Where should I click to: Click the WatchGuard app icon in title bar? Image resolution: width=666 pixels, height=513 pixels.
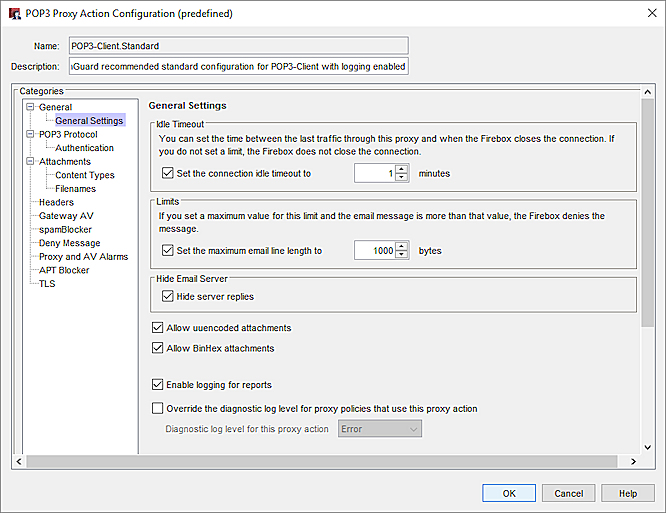click(x=15, y=14)
